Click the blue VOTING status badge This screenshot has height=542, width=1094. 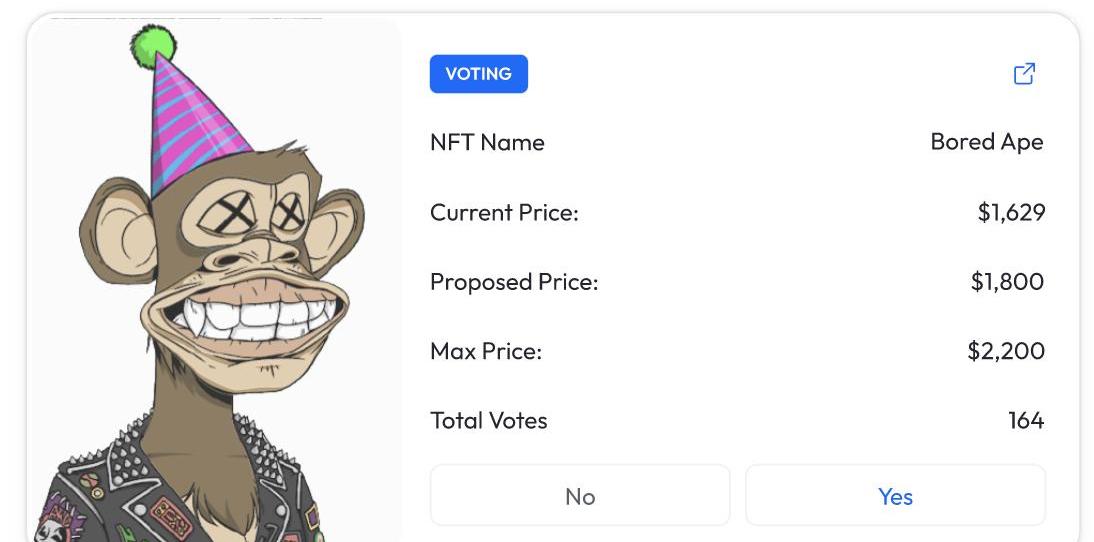(x=478, y=74)
